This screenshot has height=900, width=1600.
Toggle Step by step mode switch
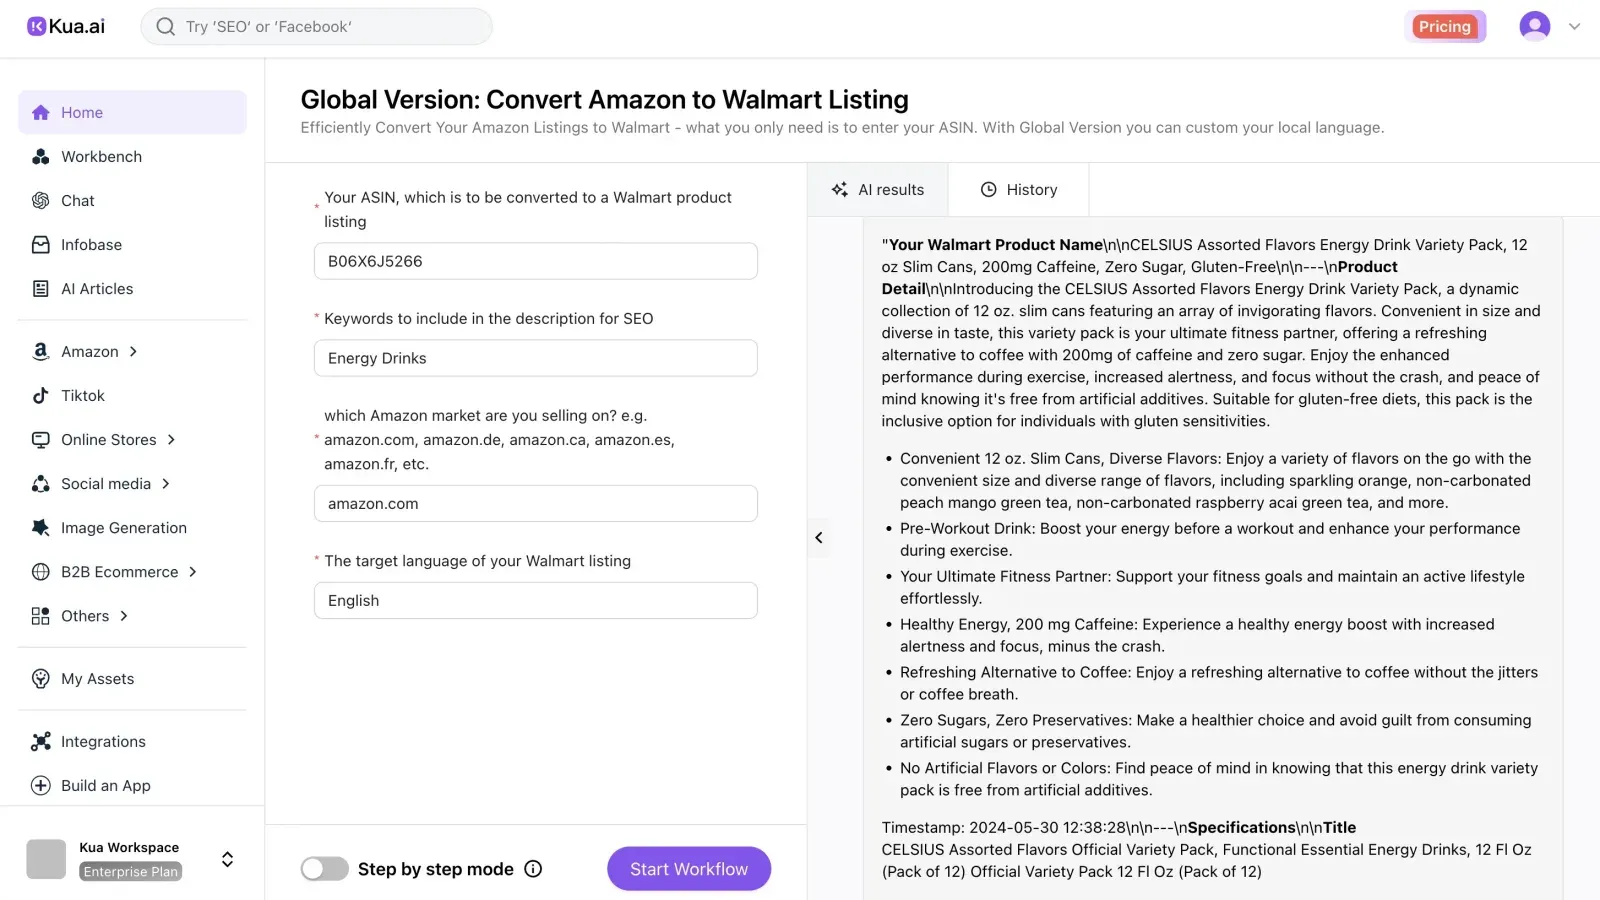tap(325, 869)
